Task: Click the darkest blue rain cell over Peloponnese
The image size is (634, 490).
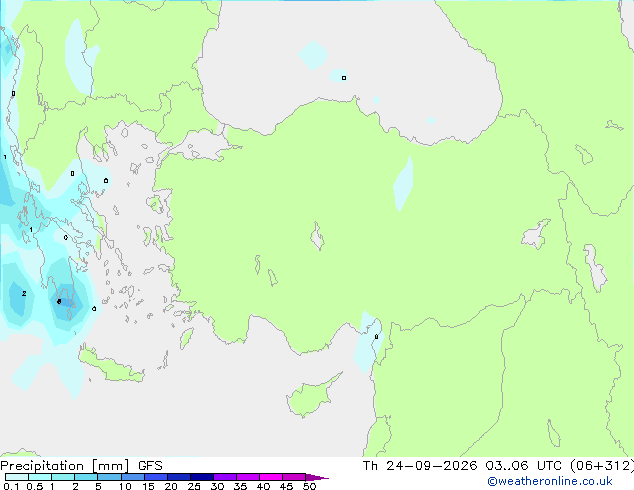Action: point(65,302)
